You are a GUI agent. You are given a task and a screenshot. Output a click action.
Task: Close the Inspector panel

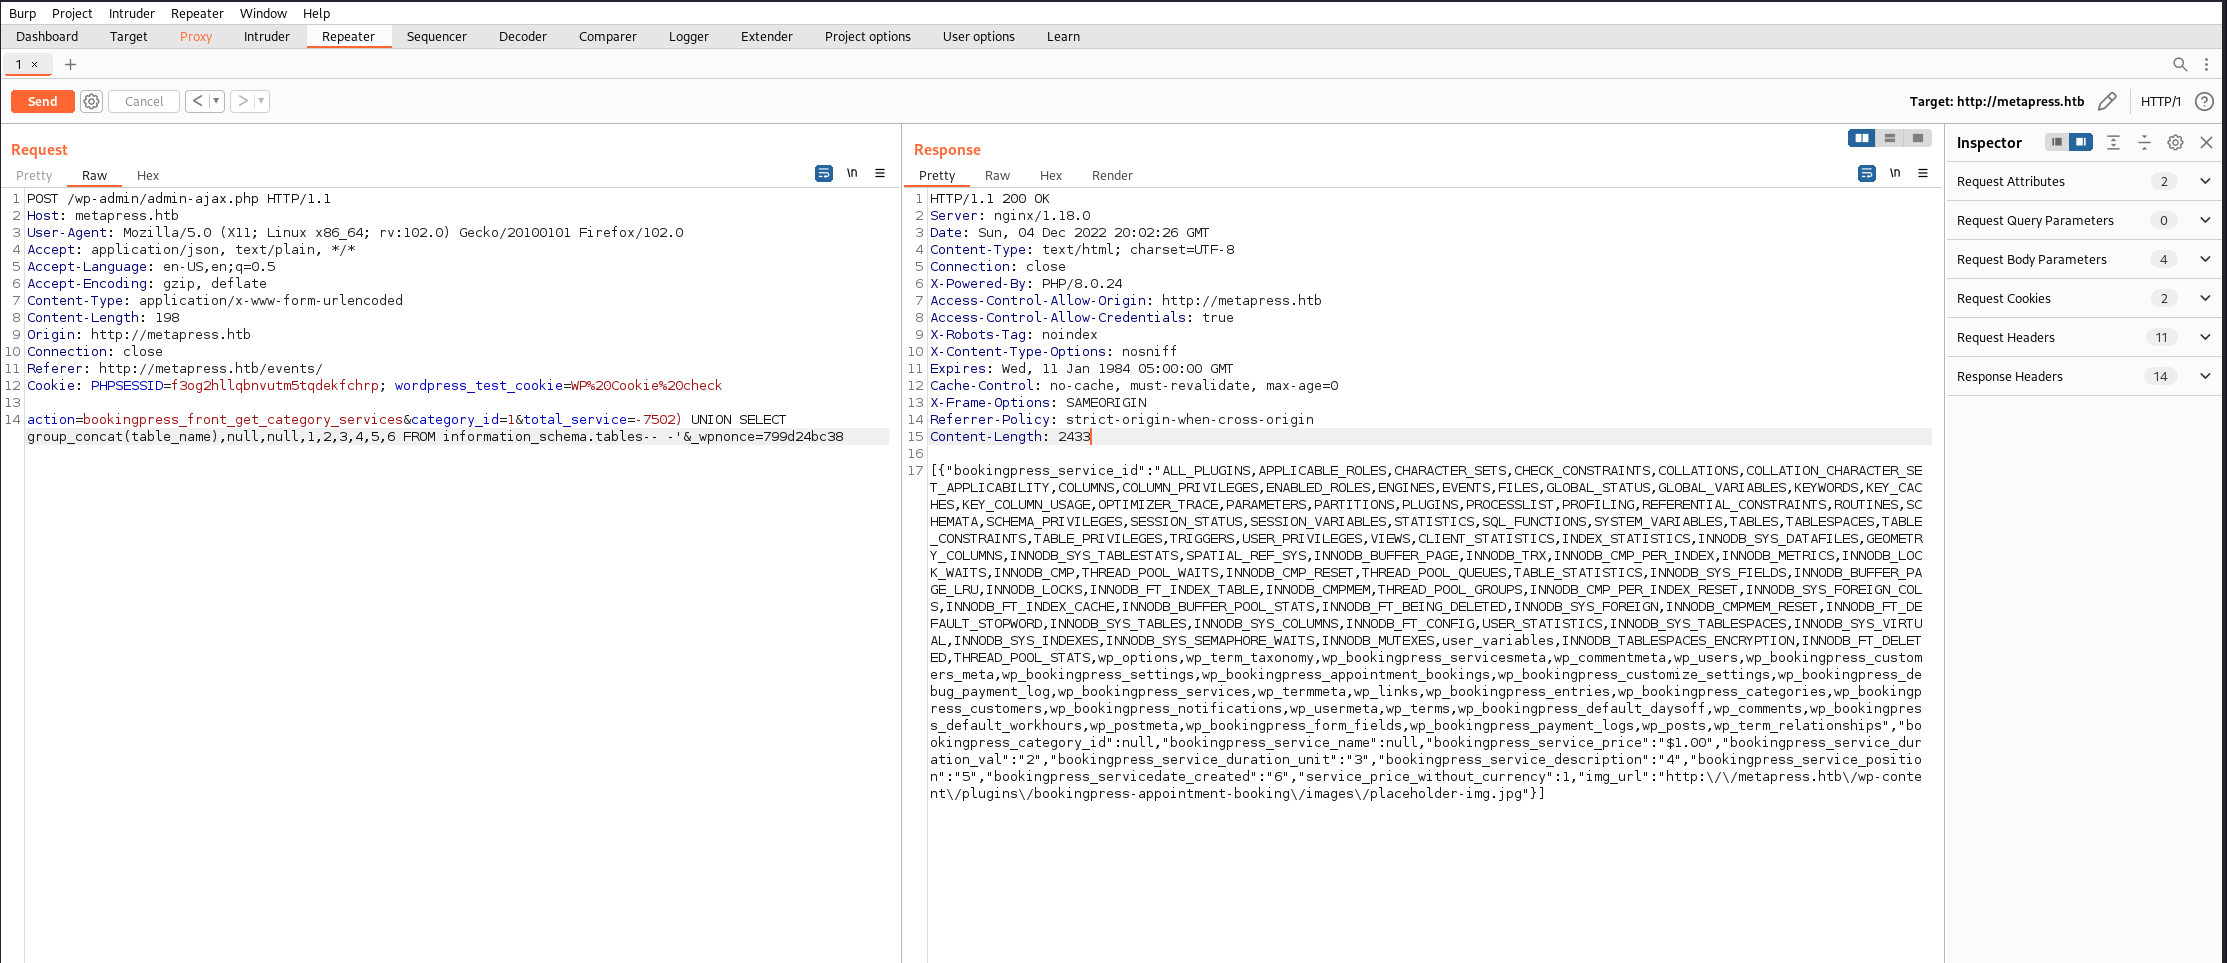2206,142
